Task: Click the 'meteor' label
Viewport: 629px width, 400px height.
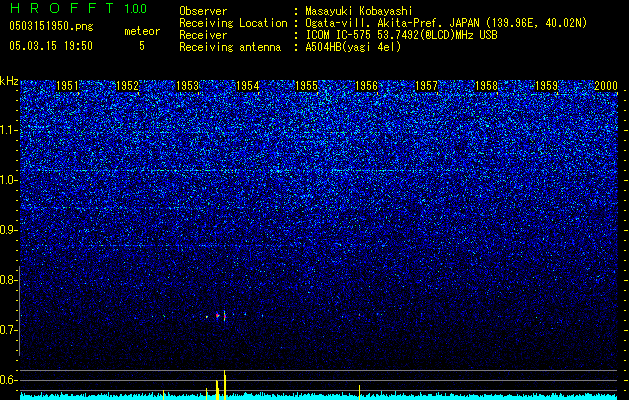Action: [x=142, y=31]
